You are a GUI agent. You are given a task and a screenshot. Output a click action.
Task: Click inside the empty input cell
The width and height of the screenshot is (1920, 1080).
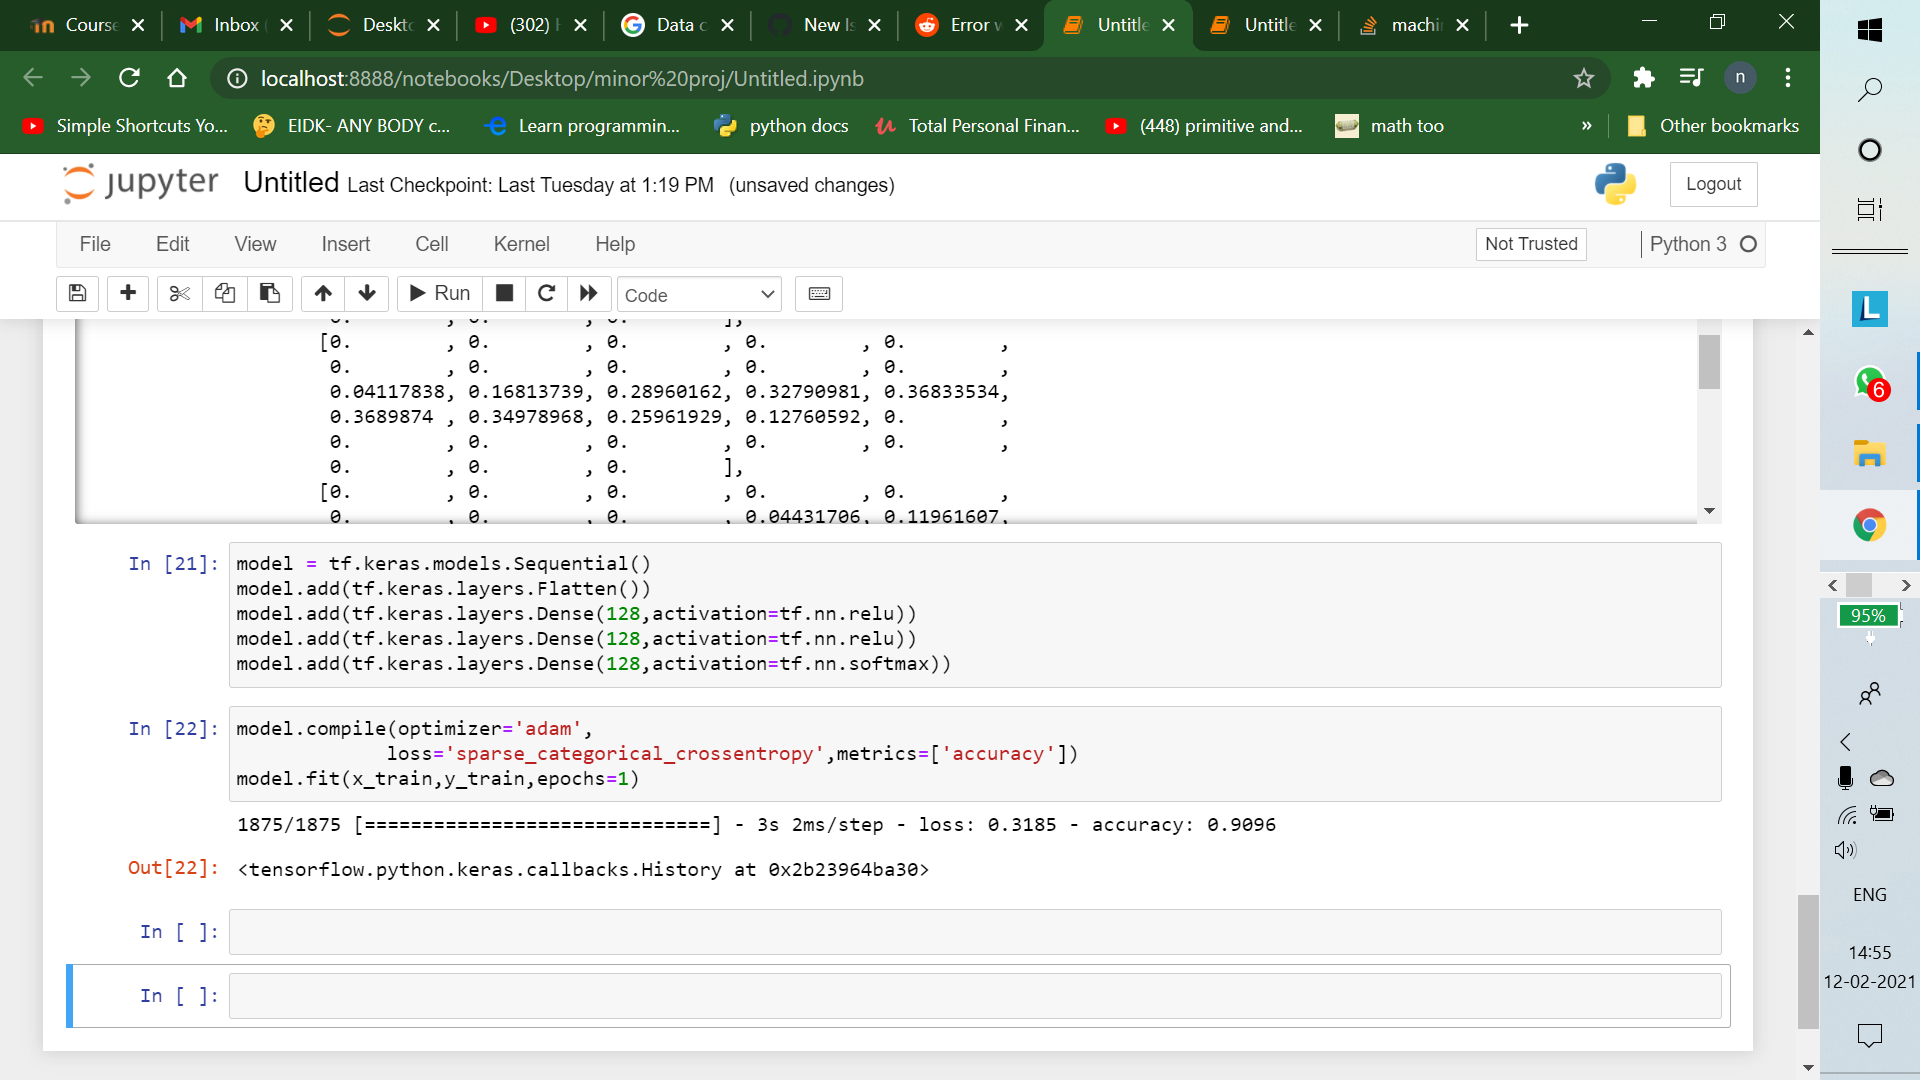700,931
